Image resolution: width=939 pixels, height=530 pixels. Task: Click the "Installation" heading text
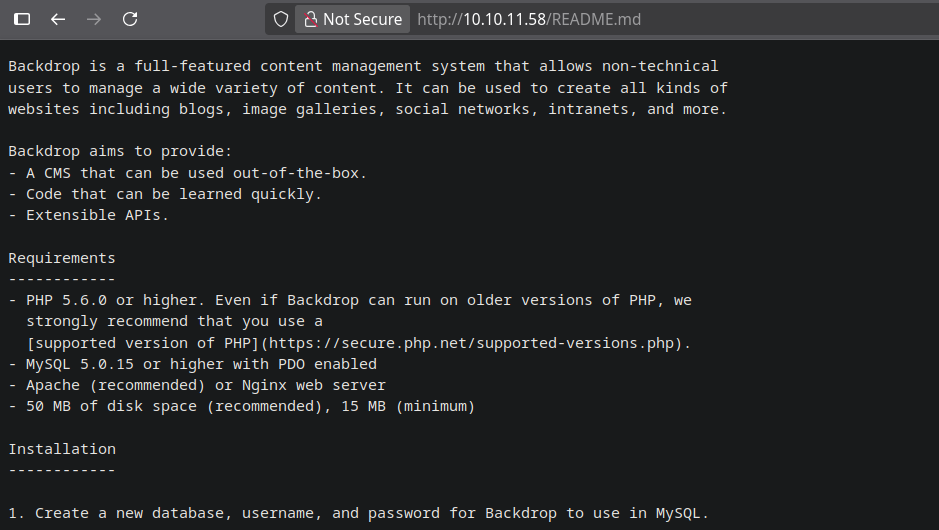click(62, 449)
